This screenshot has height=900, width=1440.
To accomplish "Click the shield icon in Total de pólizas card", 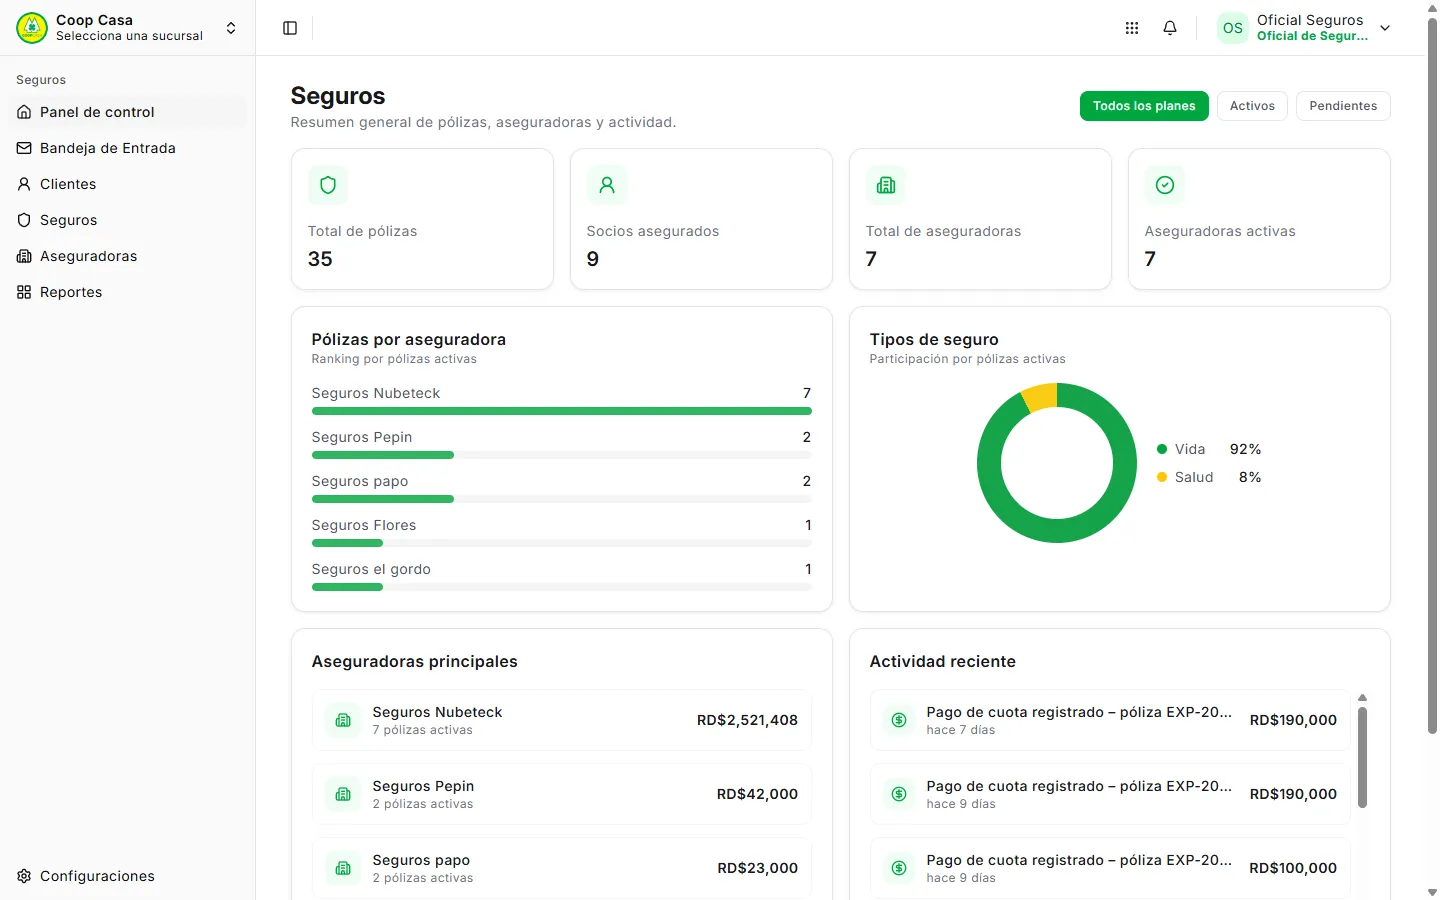I will [328, 185].
